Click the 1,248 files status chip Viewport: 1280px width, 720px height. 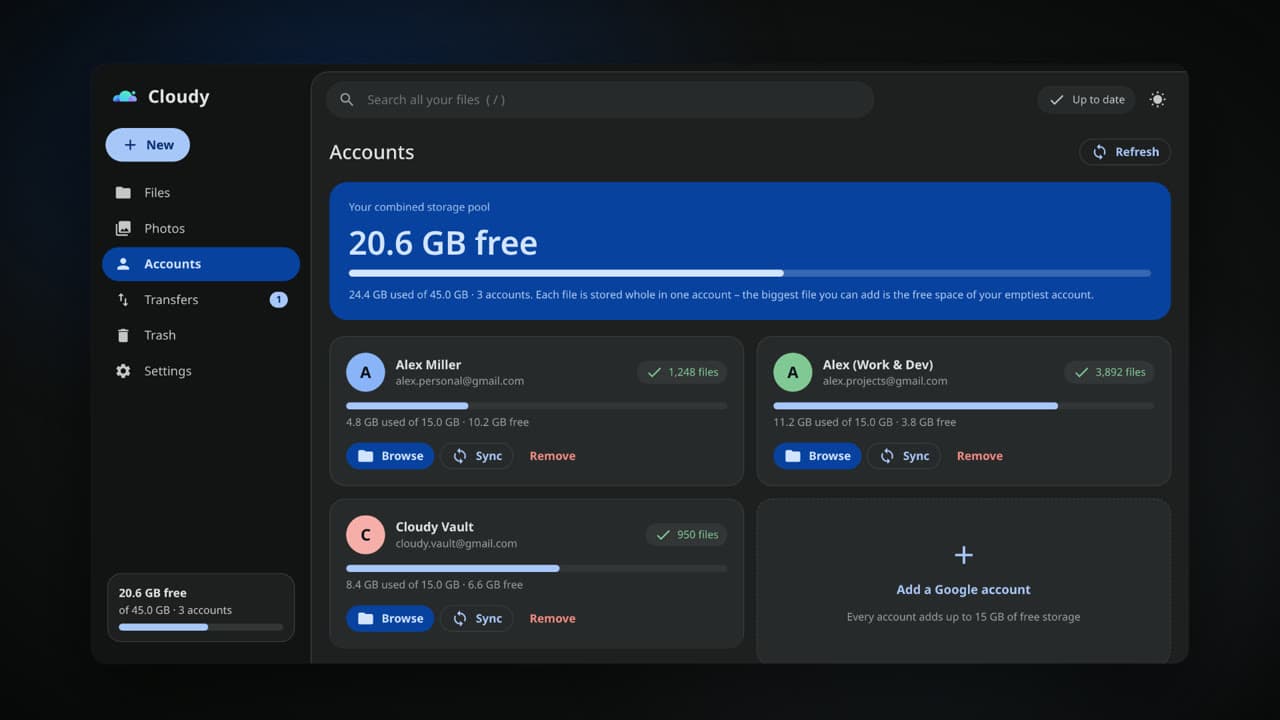pos(682,372)
